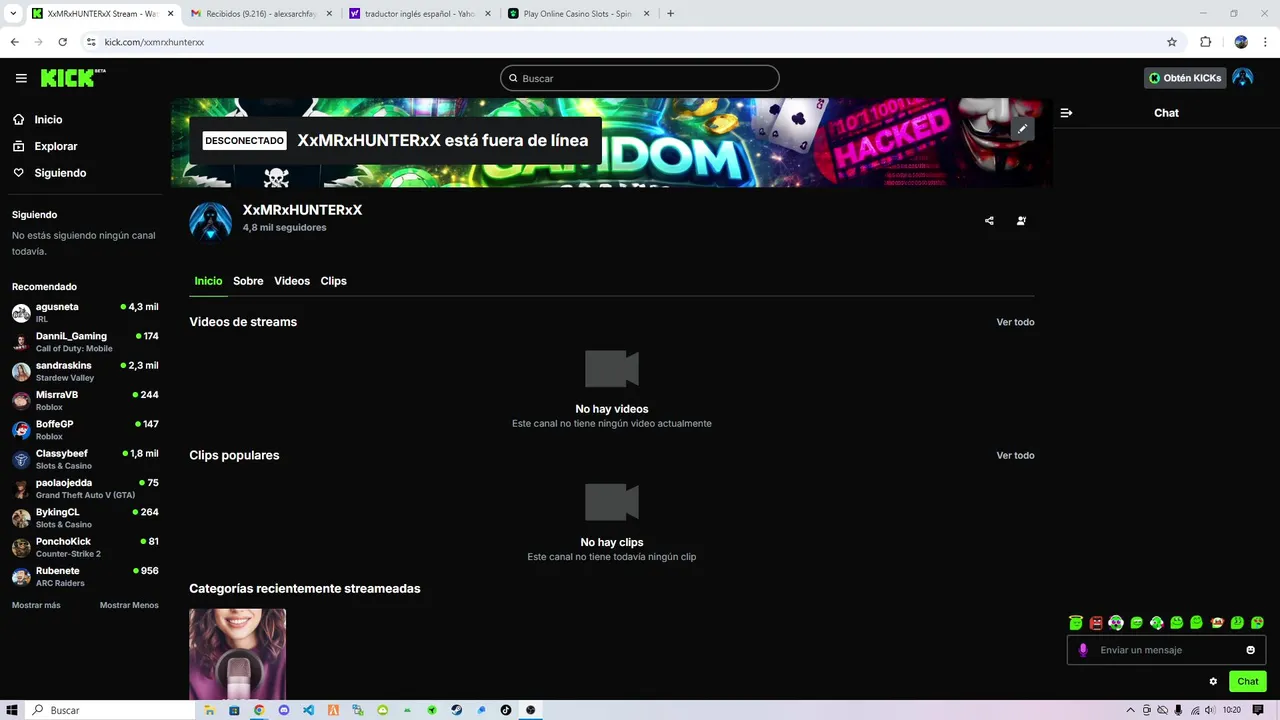Open the recently streamed category thumbnail

coord(237,654)
